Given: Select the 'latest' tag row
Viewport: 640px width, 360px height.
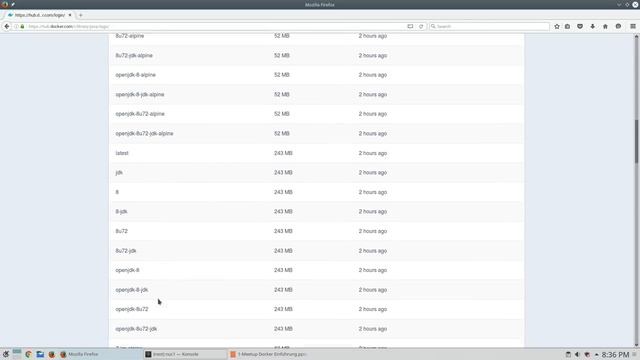Looking at the screenshot, I should tap(316, 153).
